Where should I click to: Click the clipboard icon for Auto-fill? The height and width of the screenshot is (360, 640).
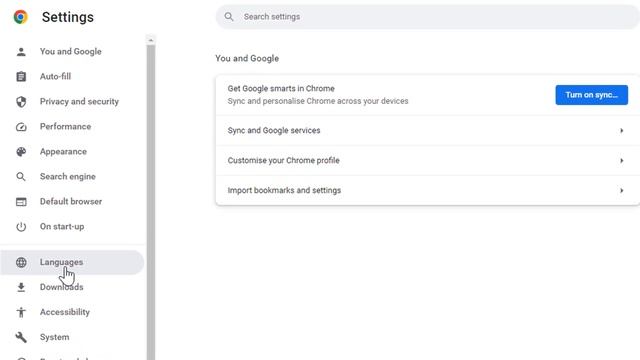(x=21, y=77)
